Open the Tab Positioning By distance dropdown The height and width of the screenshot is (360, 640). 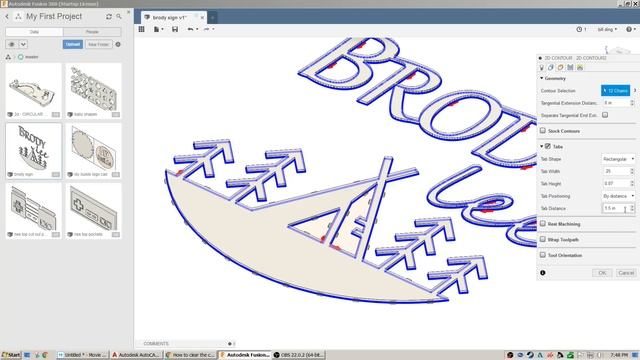pos(618,196)
